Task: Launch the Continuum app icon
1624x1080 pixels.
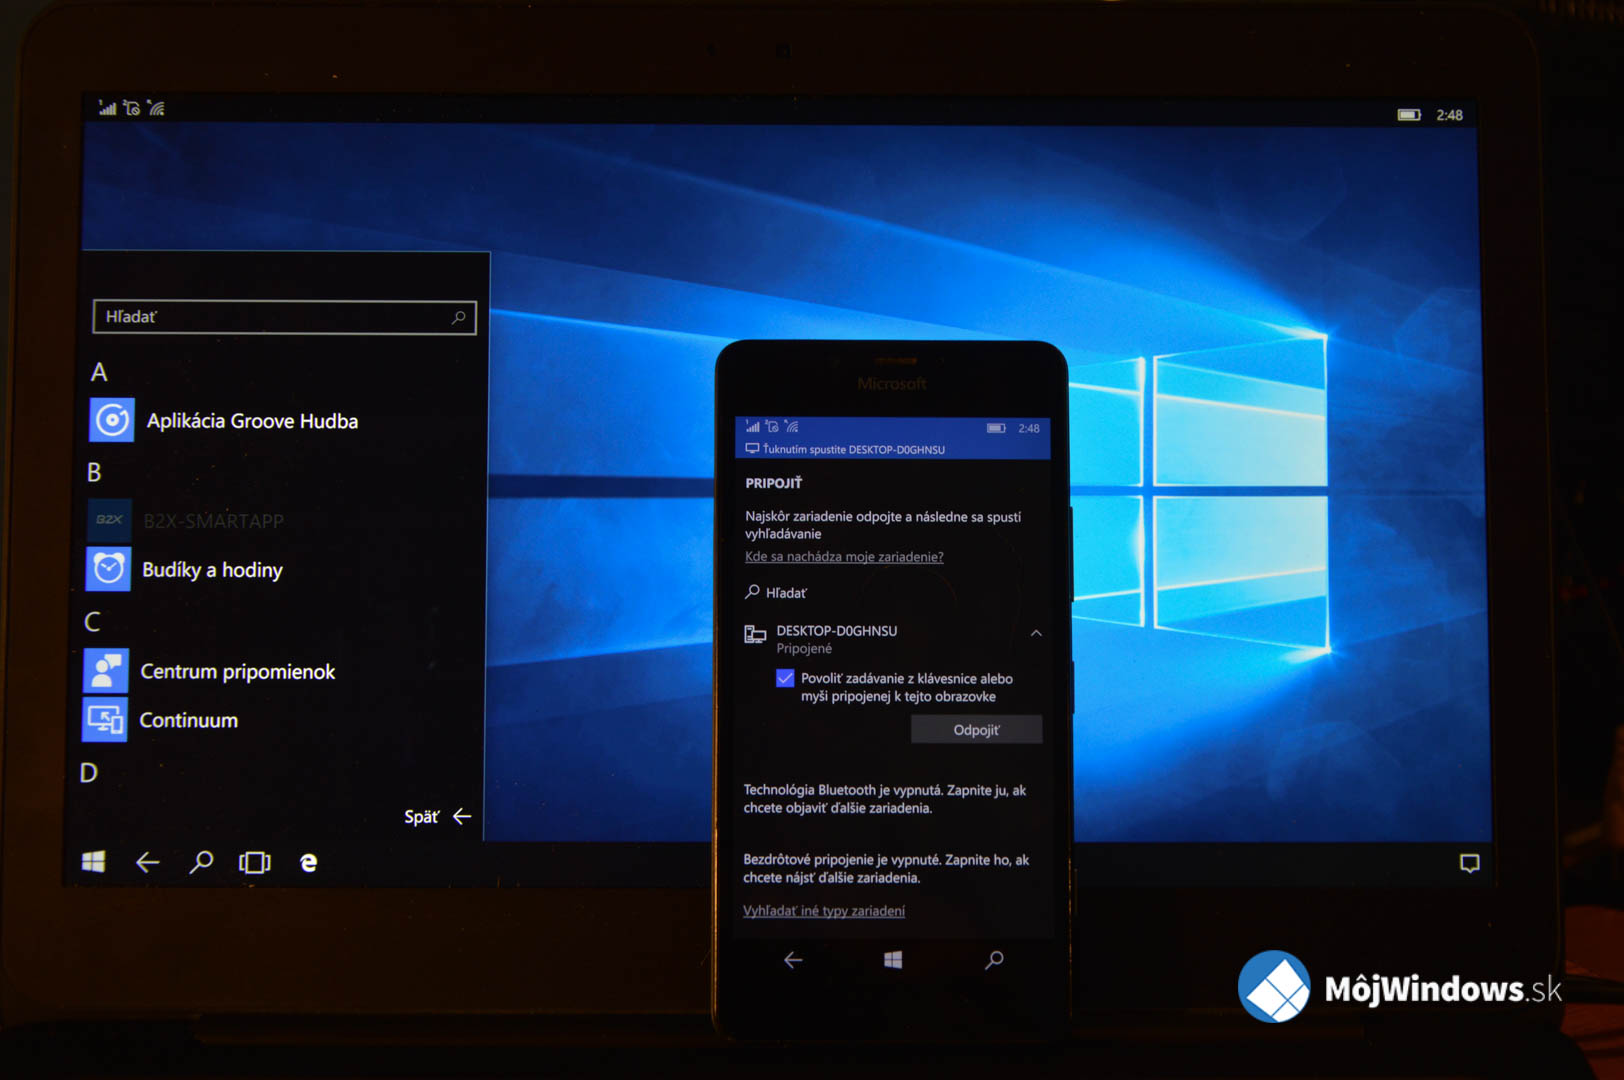Action: pos(105,720)
